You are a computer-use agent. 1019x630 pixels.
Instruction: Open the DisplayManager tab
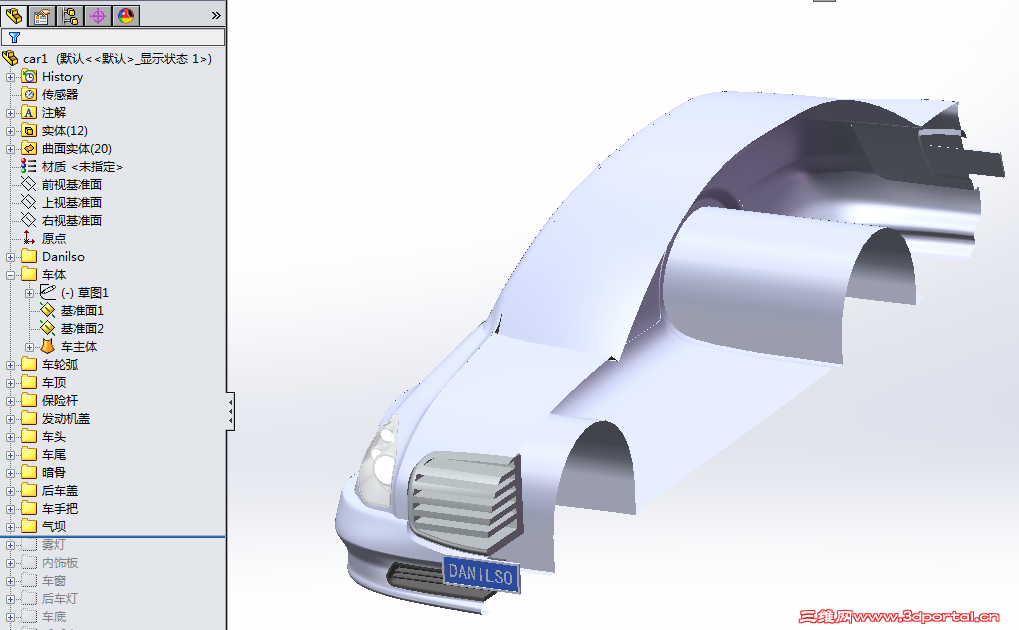point(126,15)
